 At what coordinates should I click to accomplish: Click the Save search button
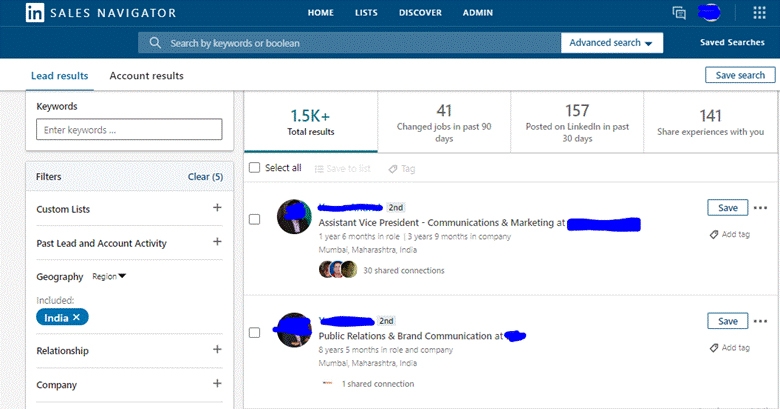739,75
